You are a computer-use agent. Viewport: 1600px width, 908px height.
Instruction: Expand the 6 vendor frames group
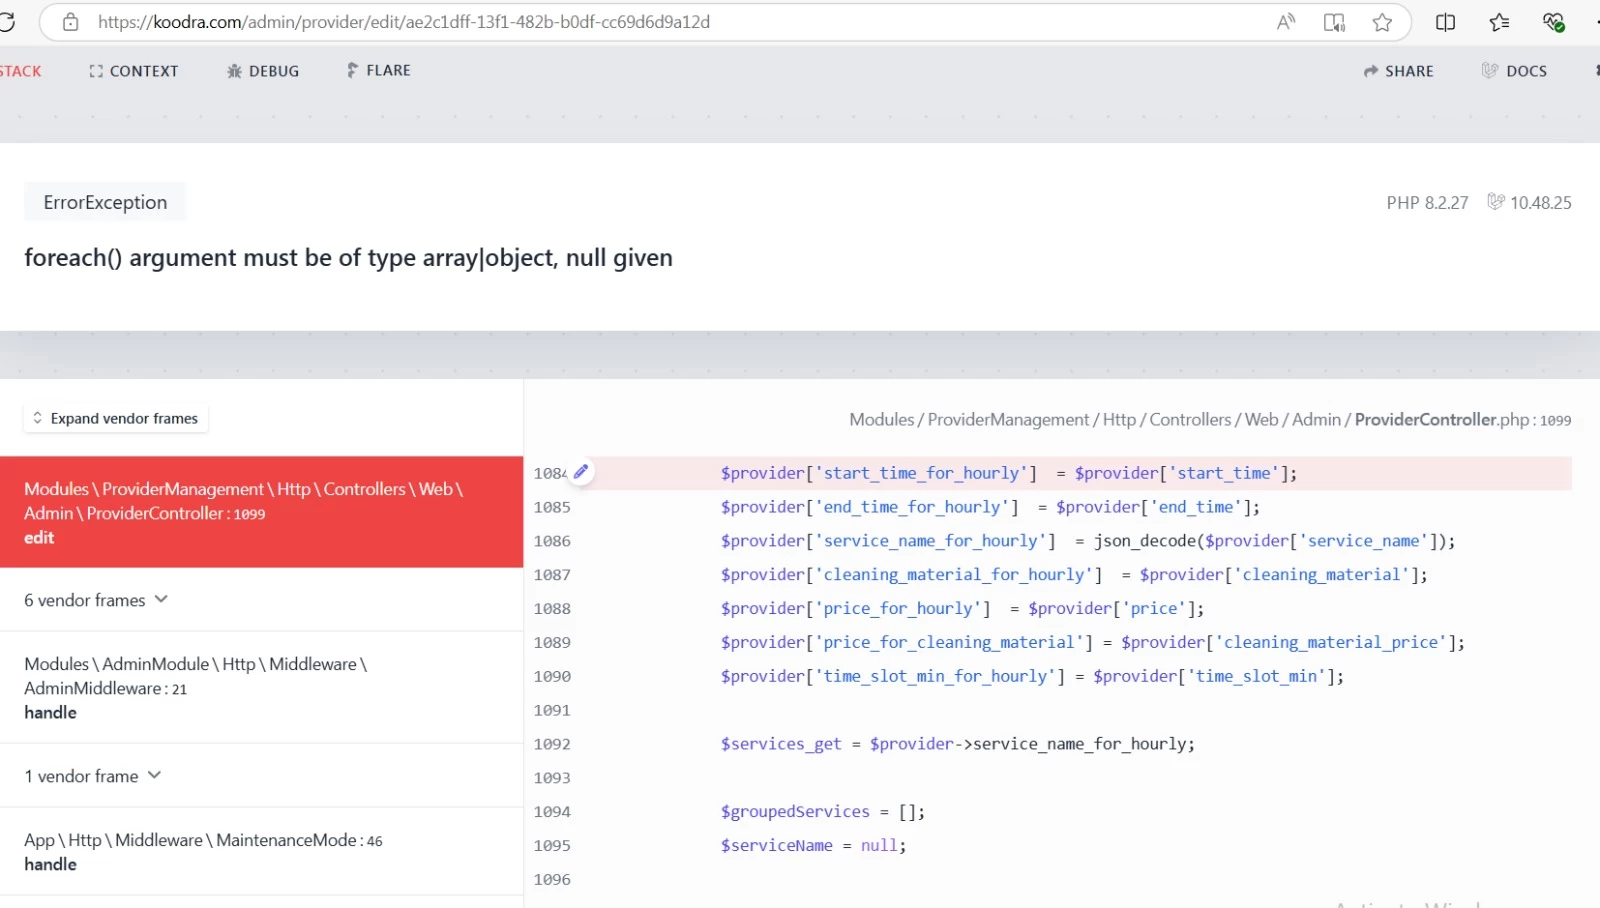tap(96, 600)
